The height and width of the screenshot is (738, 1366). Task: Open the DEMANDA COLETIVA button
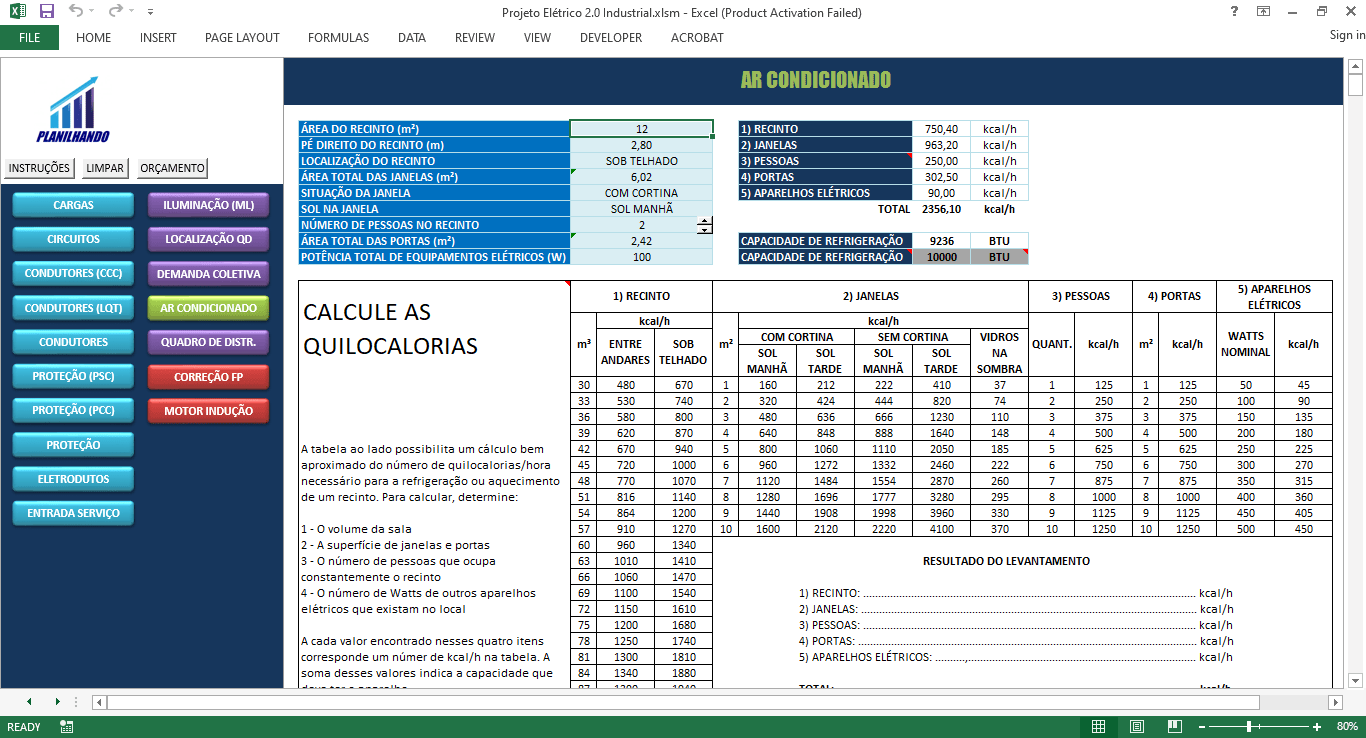point(209,274)
